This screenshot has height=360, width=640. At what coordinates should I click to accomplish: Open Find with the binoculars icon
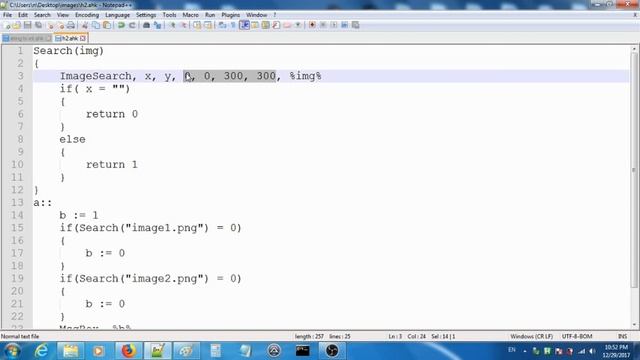tap(147, 25)
